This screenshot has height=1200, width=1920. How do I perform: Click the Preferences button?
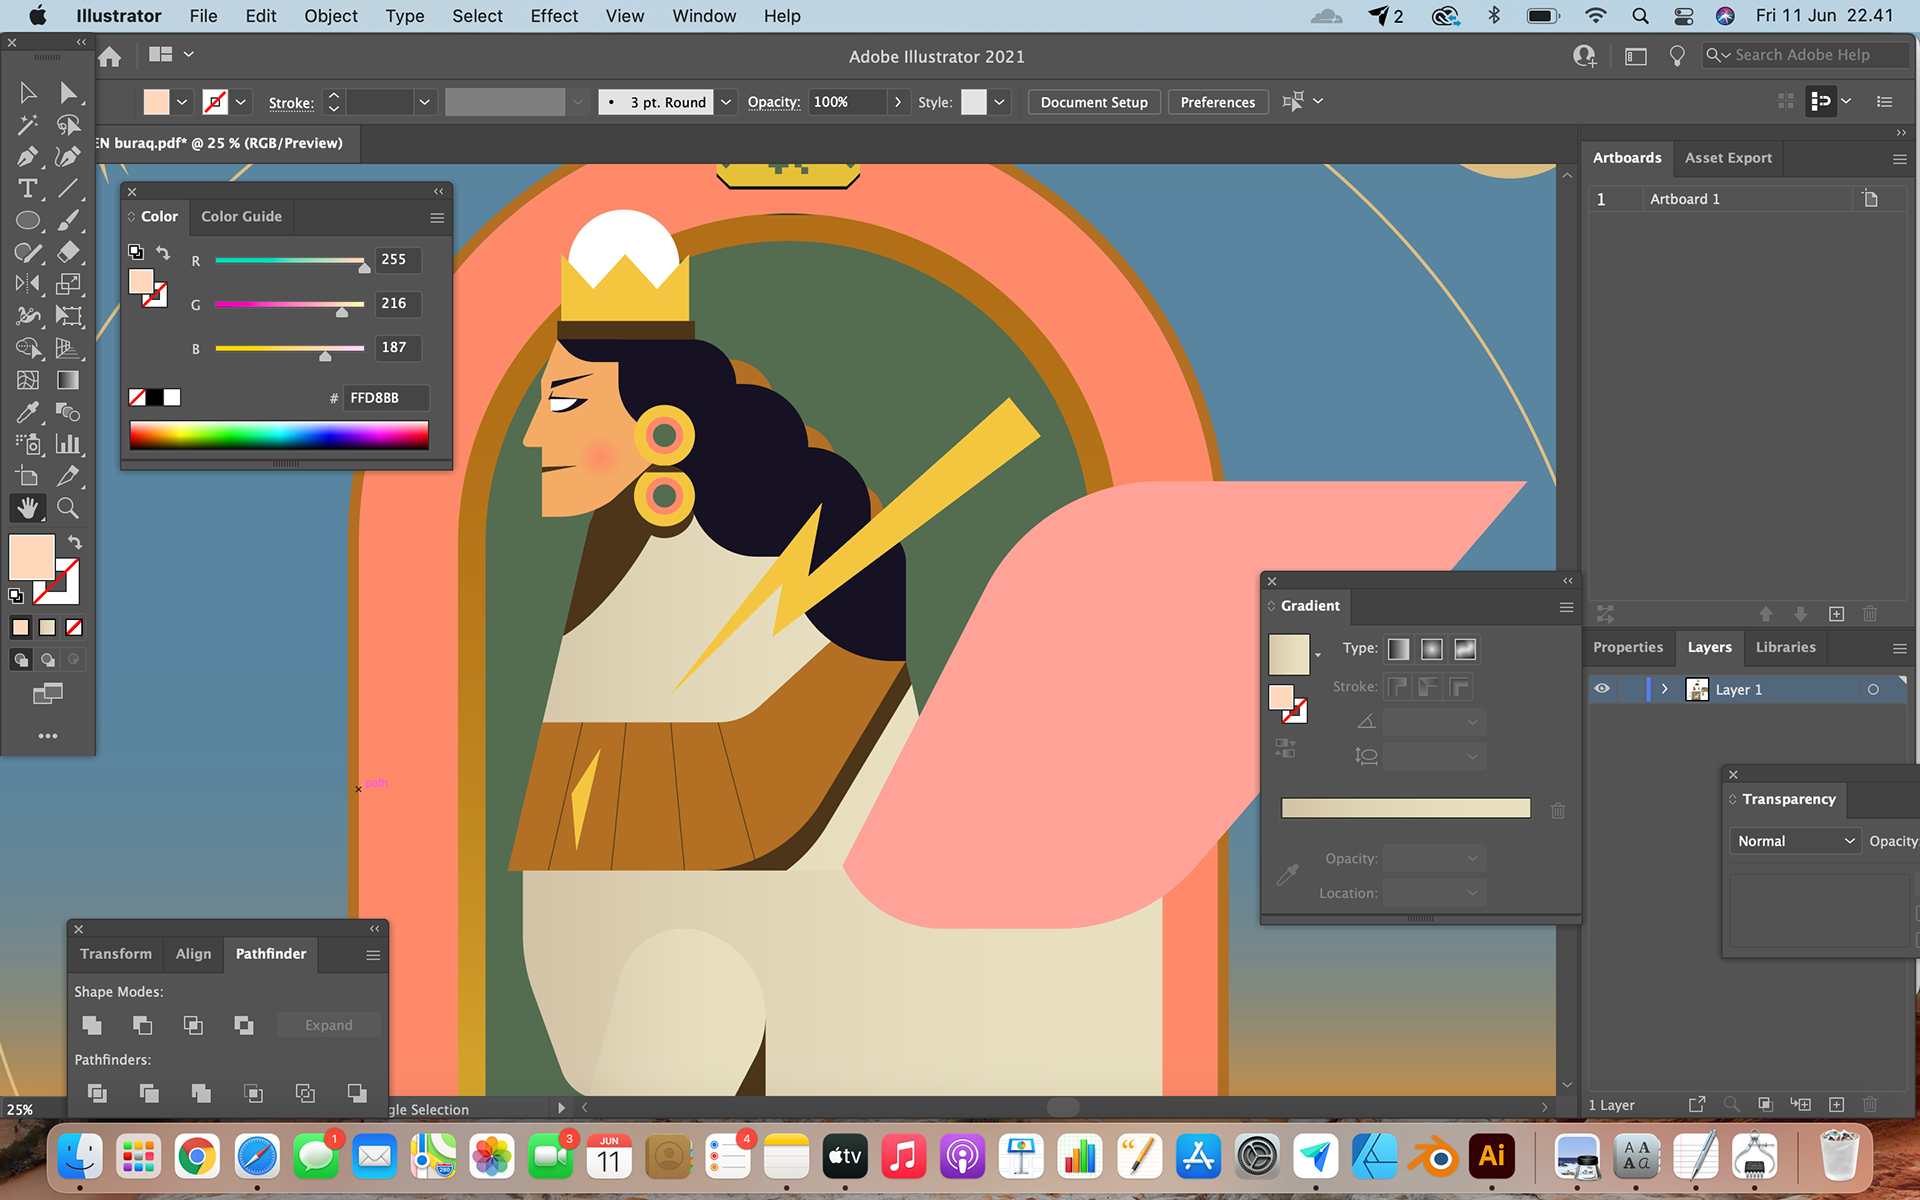click(x=1217, y=102)
